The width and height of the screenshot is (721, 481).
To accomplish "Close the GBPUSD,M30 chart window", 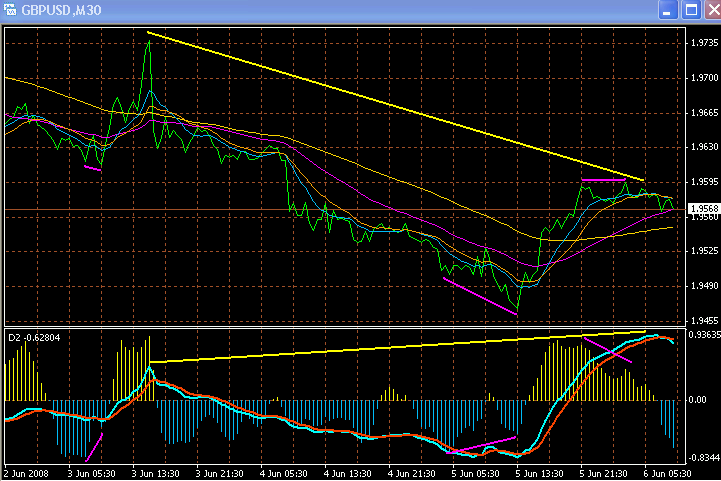I will click(x=713, y=10).
